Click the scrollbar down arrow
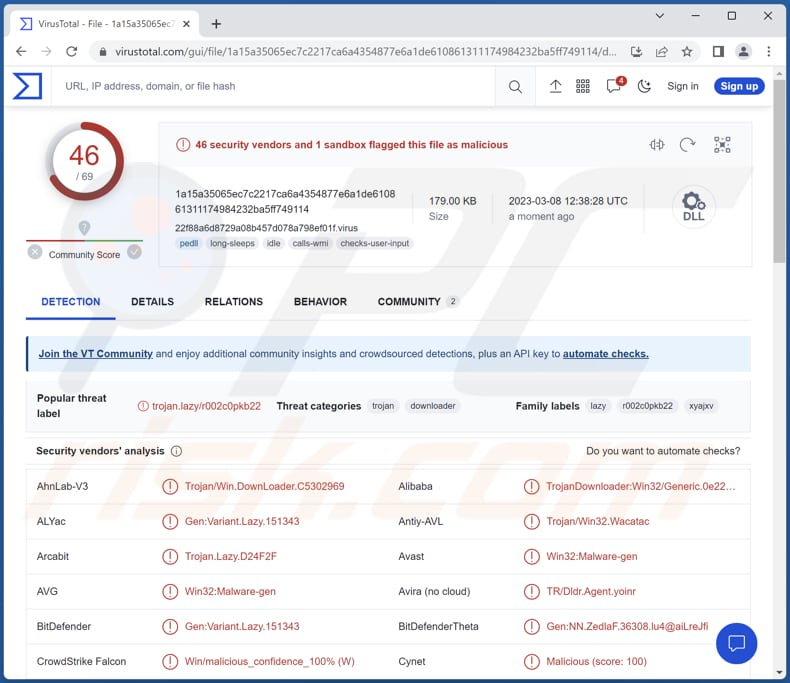Image resolution: width=790 pixels, height=683 pixels. point(779,672)
